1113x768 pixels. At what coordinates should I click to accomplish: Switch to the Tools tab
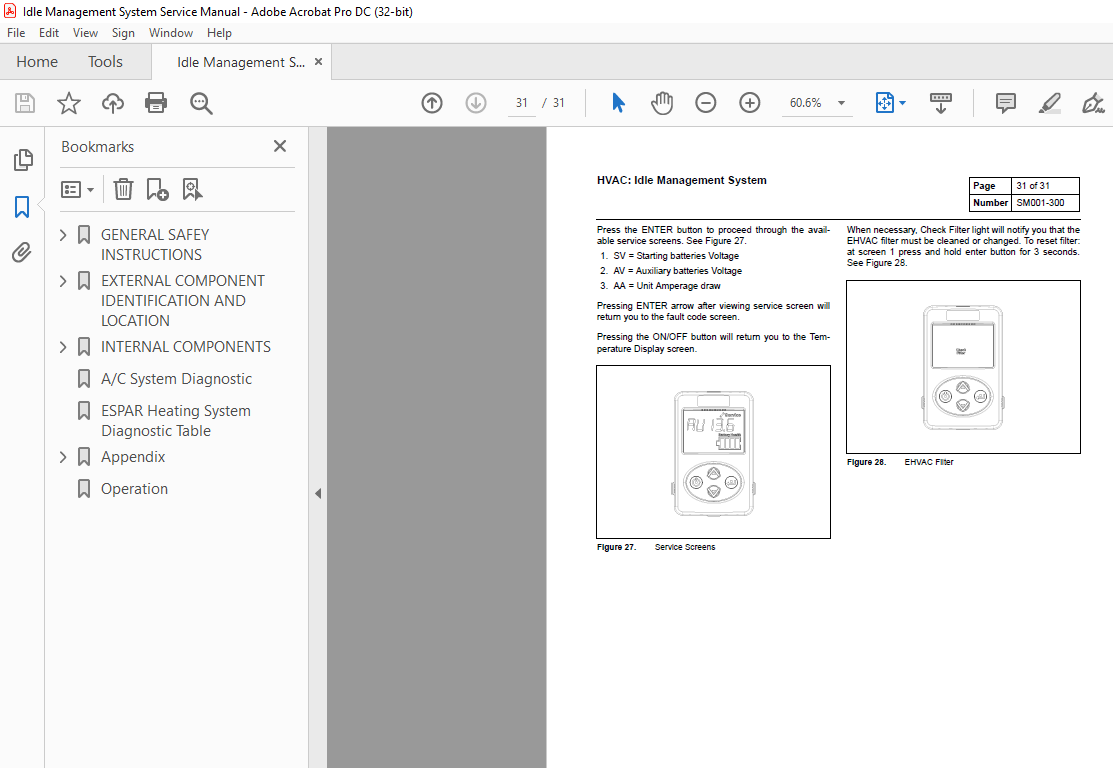coord(105,62)
